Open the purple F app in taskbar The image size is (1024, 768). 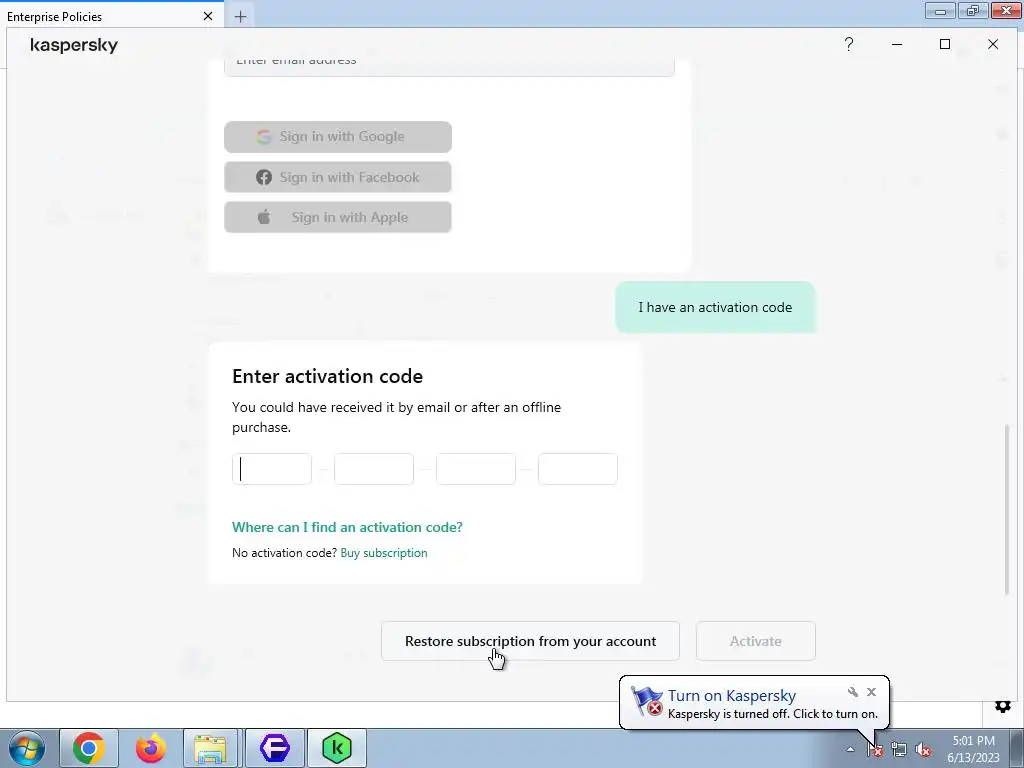(275, 748)
